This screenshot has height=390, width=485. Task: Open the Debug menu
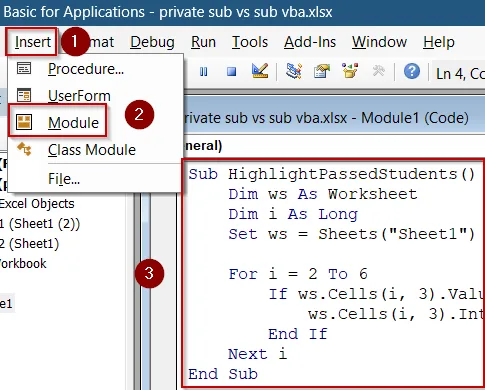point(152,42)
